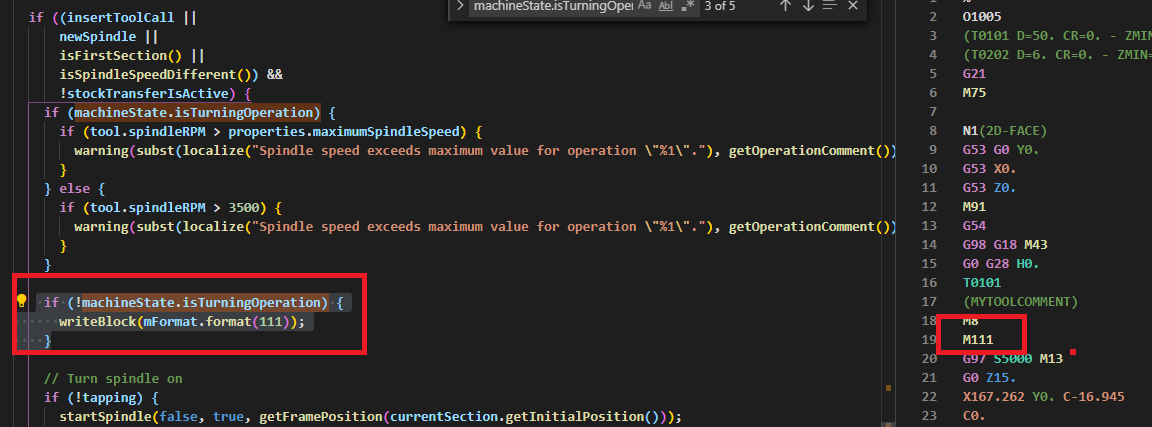Click the 'isFirstSection() ||' line
The width and height of the screenshot is (1152, 427).
[132, 56]
